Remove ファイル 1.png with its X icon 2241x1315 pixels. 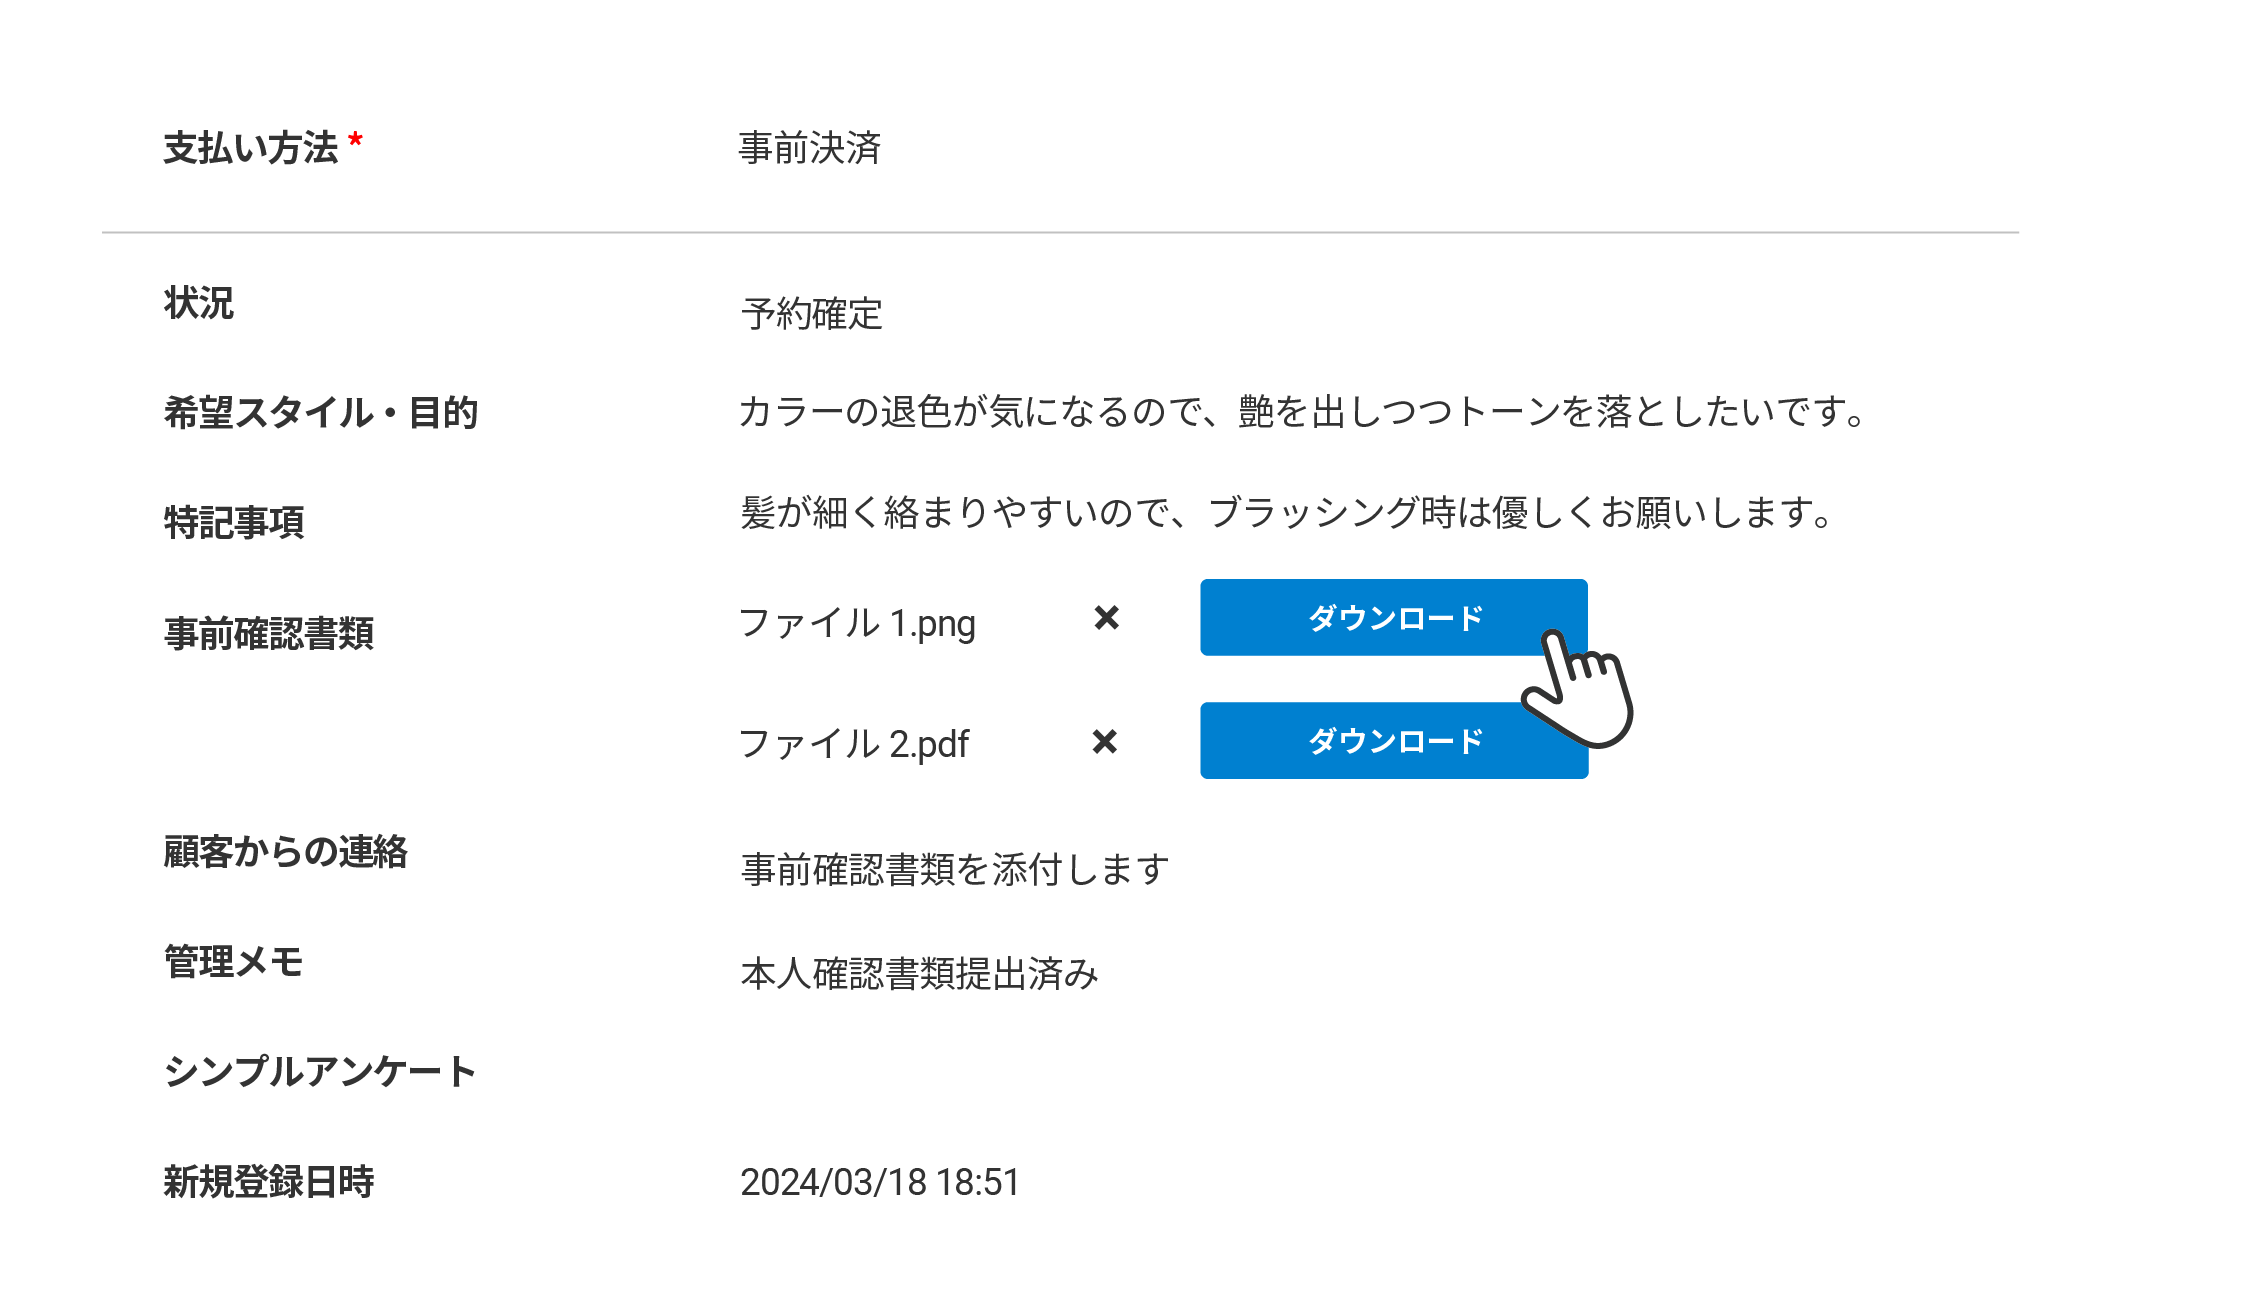click(x=1106, y=618)
